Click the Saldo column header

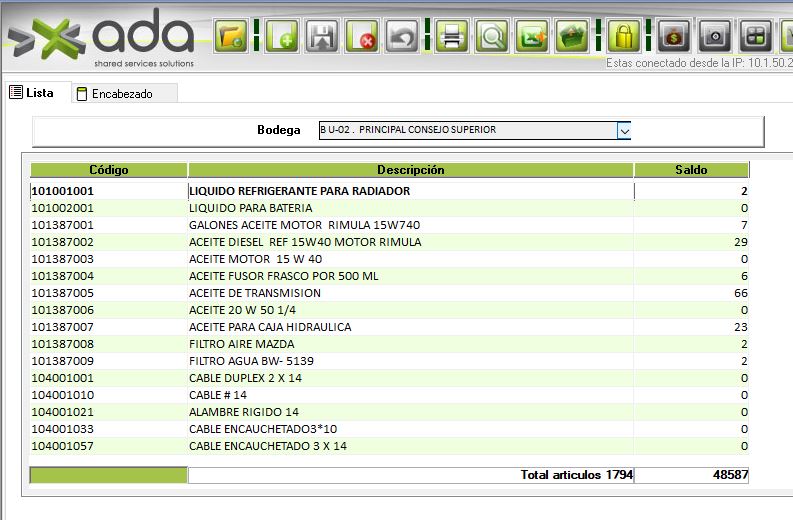click(691, 170)
